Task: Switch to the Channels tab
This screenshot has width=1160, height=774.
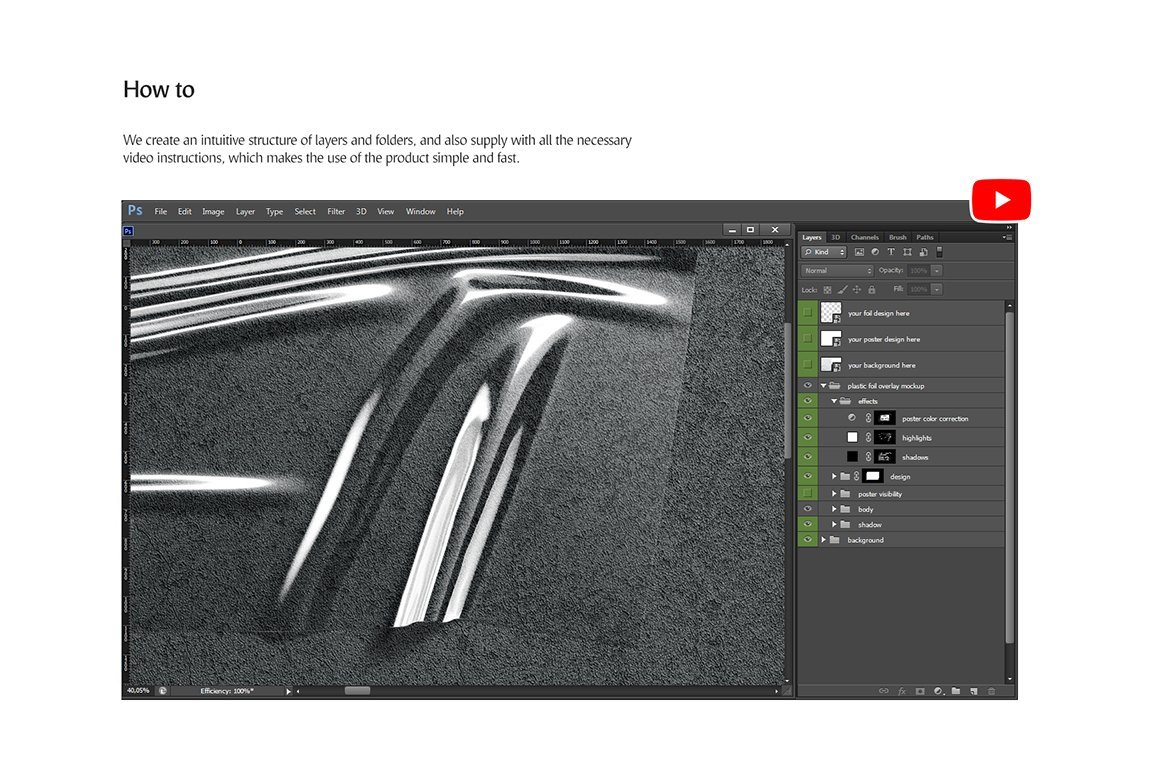Action: pyautogui.click(x=864, y=237)
